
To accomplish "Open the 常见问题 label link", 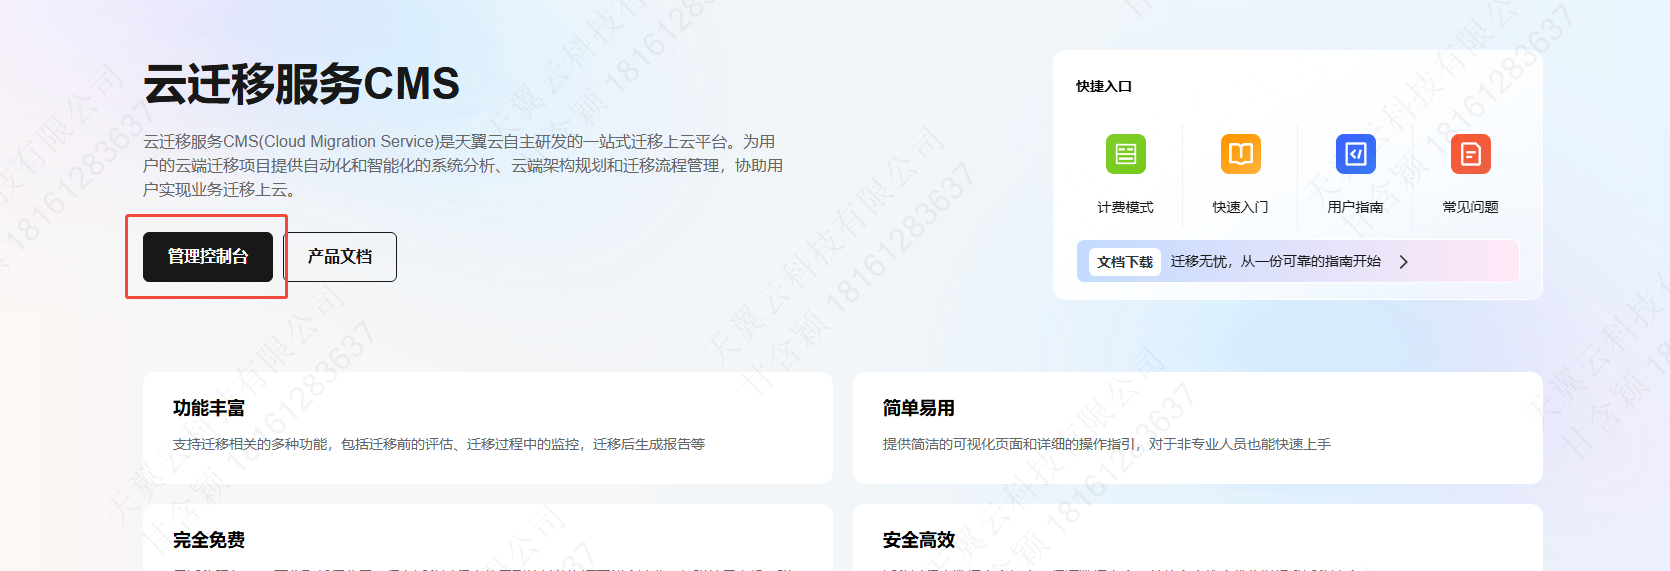I will (1471, 207).
